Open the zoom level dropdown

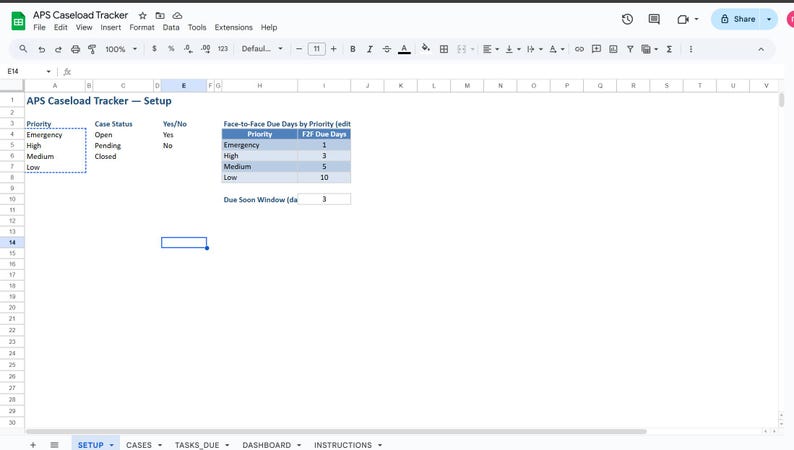[121, 49]
